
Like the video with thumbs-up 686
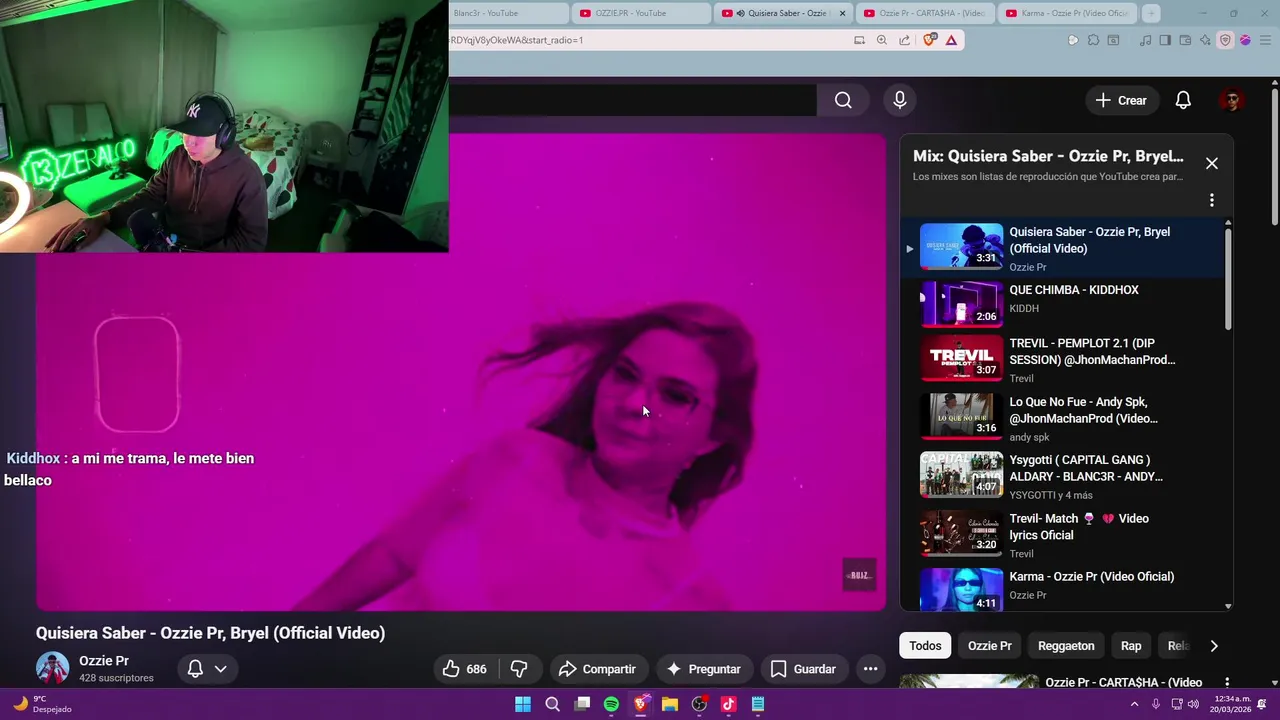click(x=465, y=669)
